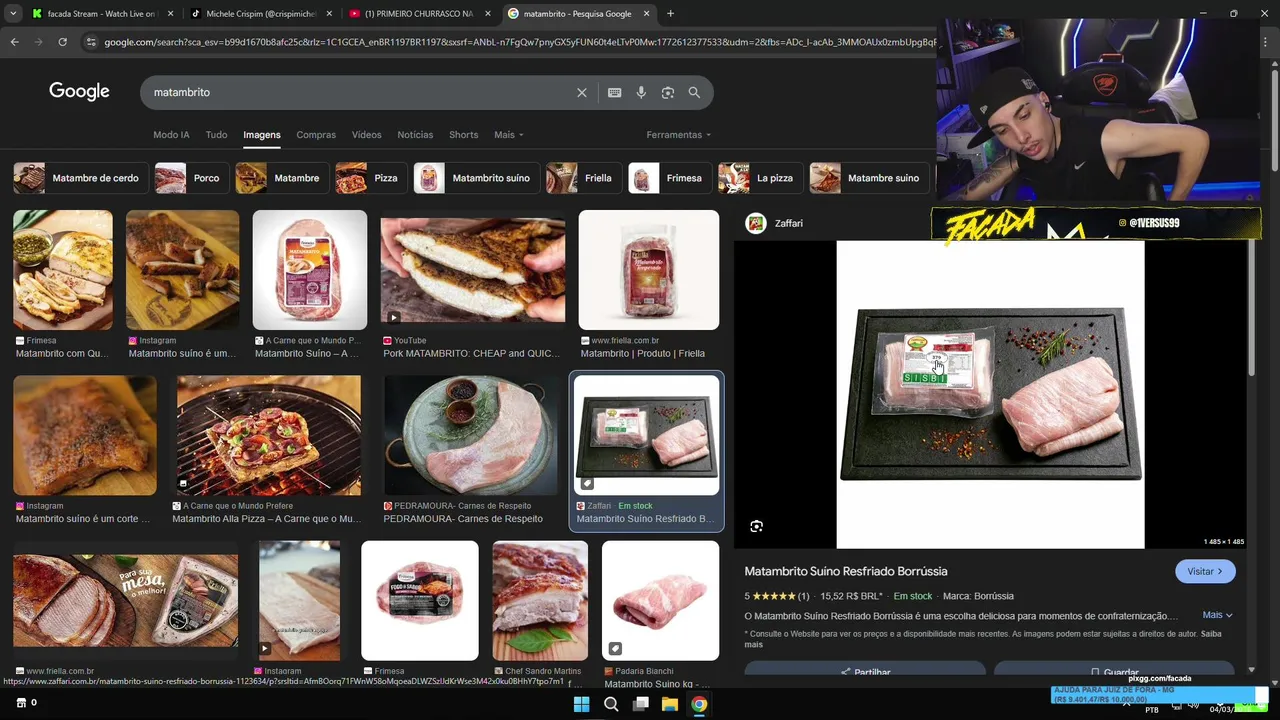
Task: Close the facada Stream tab
Action: [170, 14]
